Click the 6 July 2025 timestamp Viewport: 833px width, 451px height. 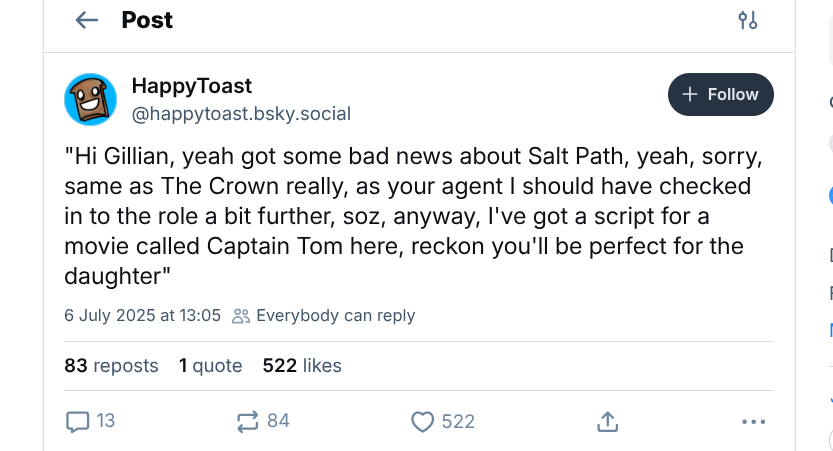pyautogui.click(x=142, y=315)
